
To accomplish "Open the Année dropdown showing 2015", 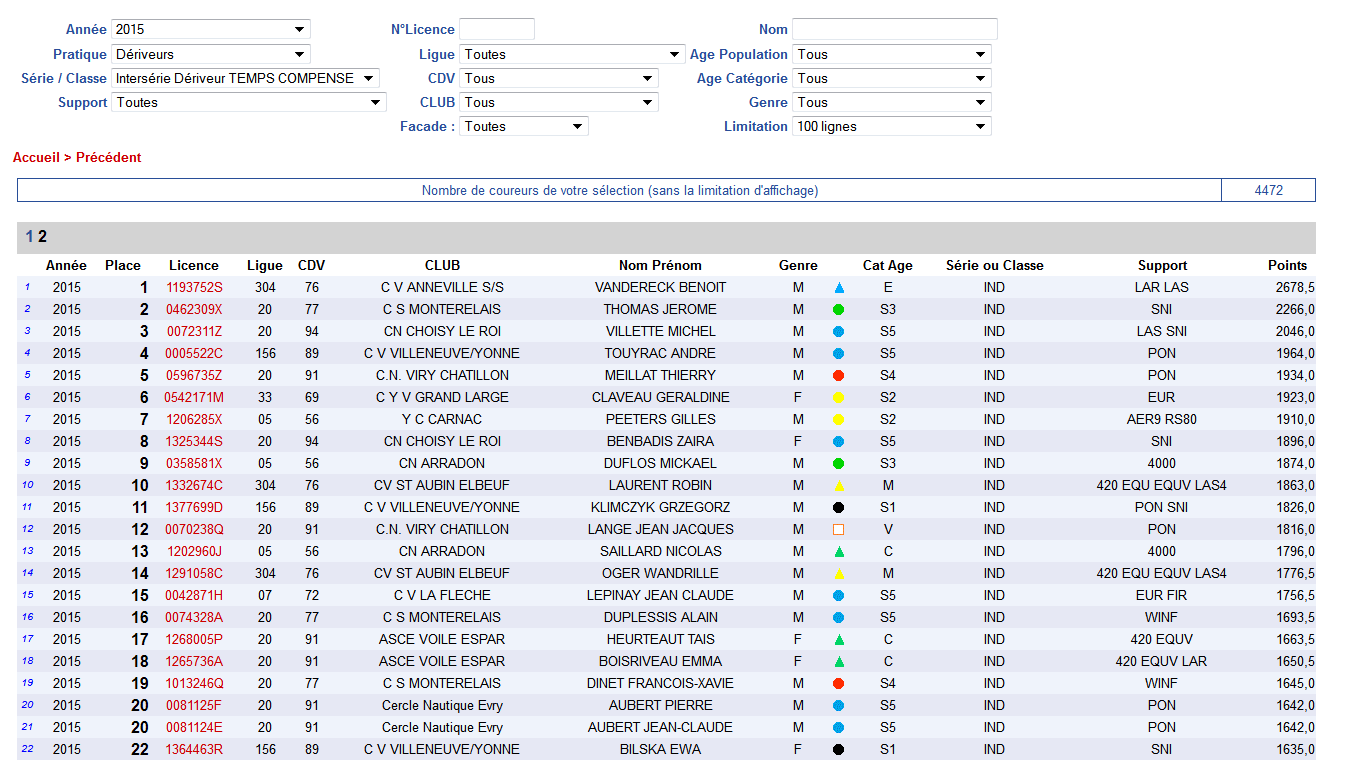I will tap(210, 30).
